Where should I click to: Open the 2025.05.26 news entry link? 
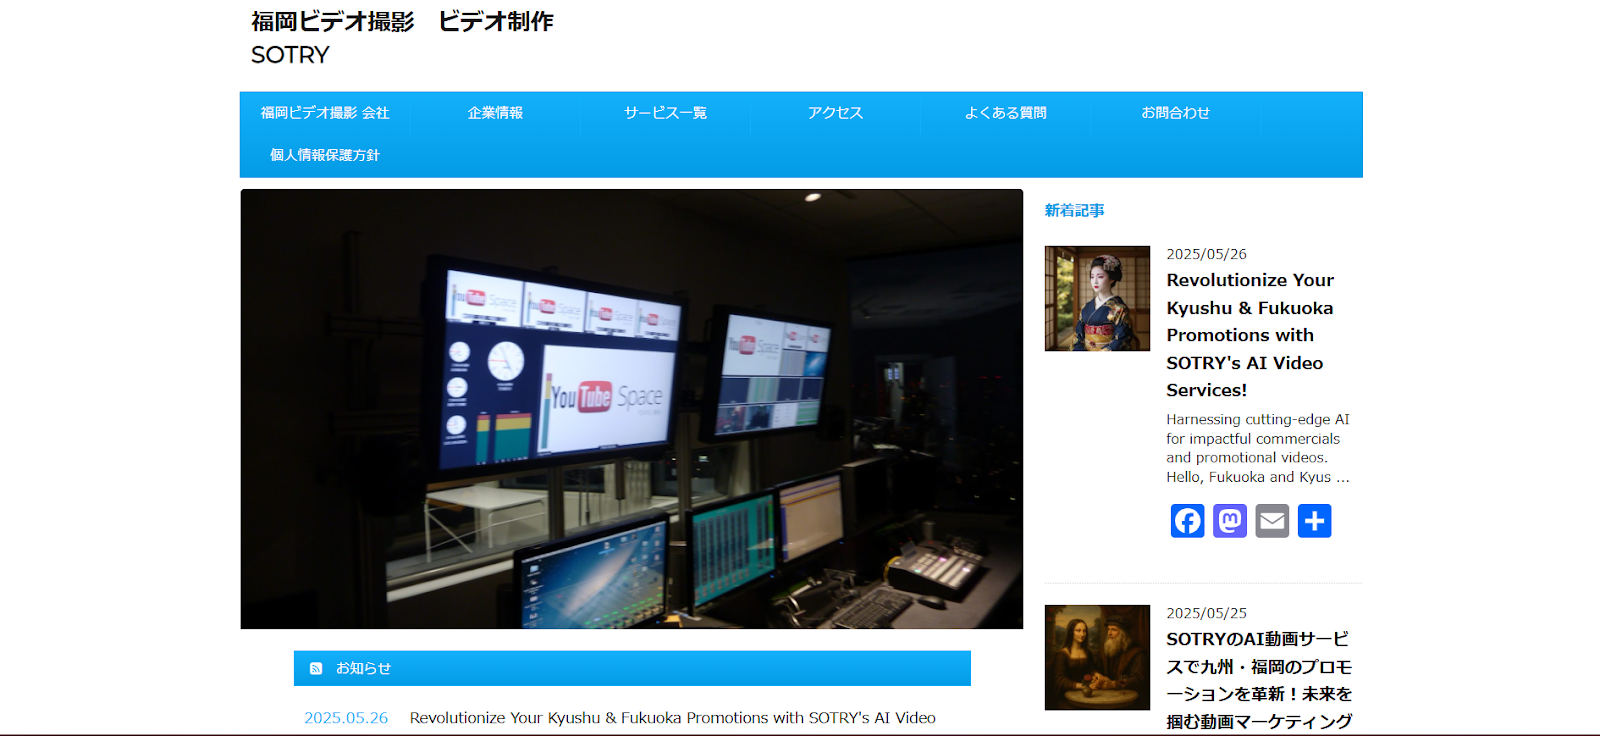[673, 718]
